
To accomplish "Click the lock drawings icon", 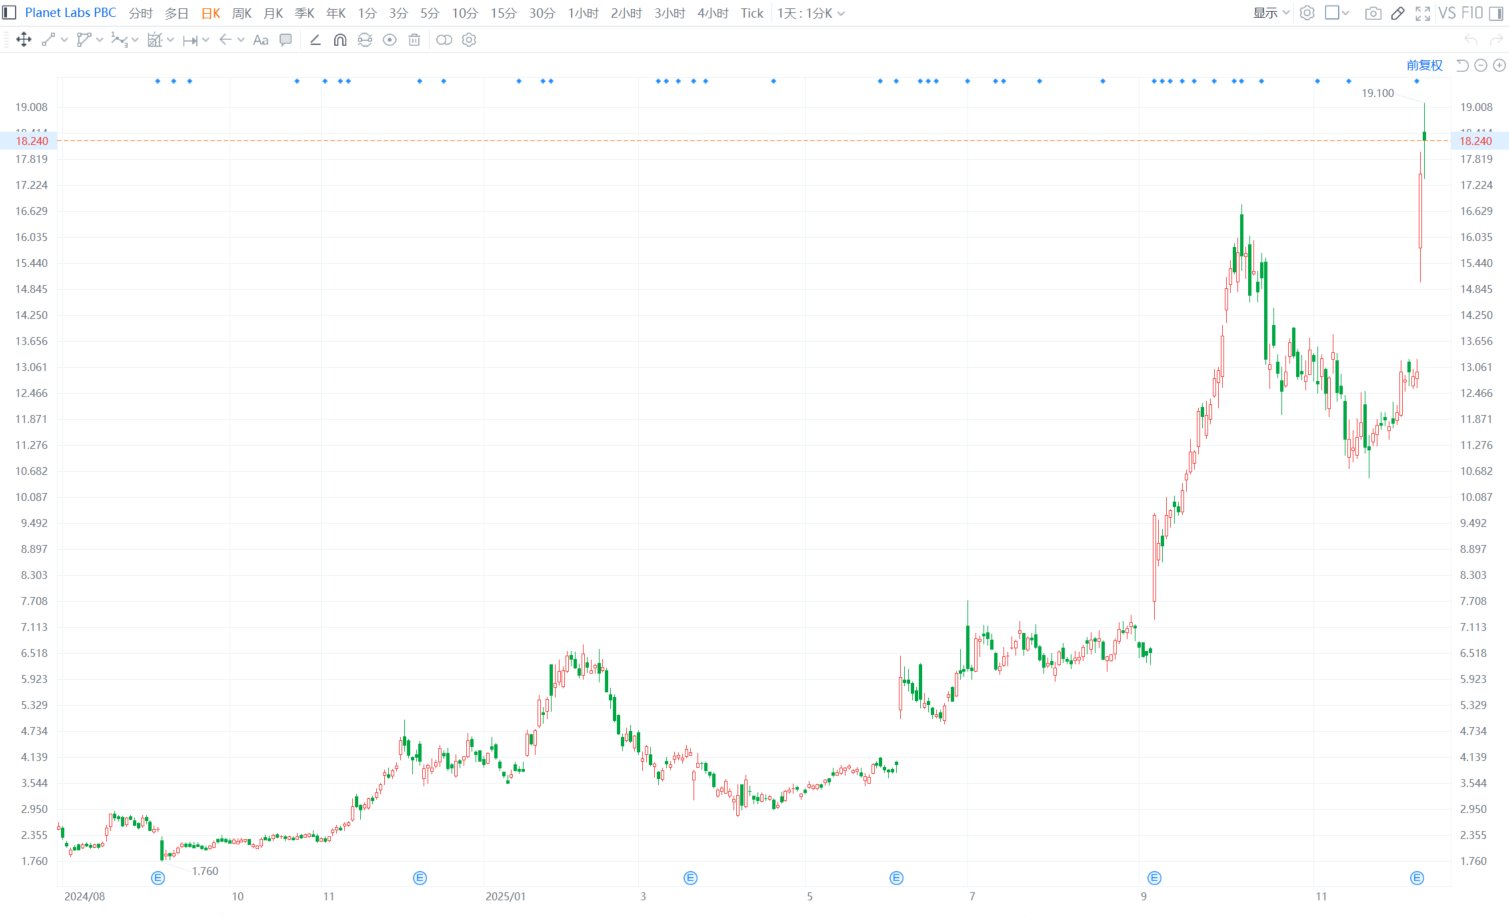I will click(x=365, y=40).
